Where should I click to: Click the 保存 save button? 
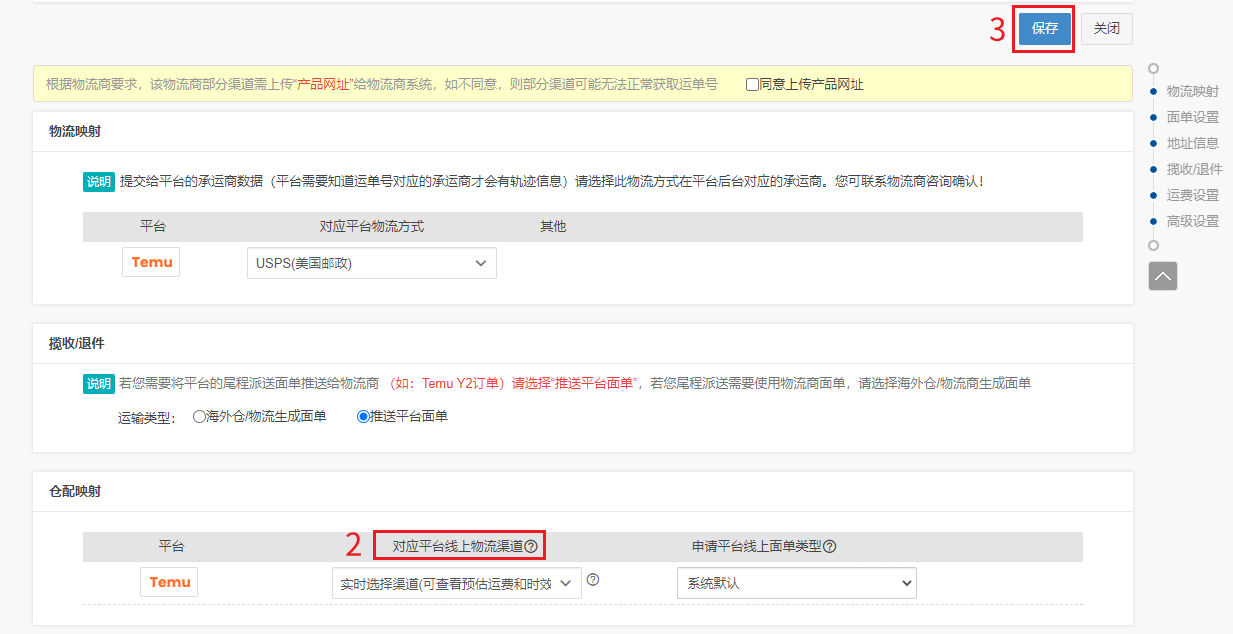click(x=1045, y=29)
